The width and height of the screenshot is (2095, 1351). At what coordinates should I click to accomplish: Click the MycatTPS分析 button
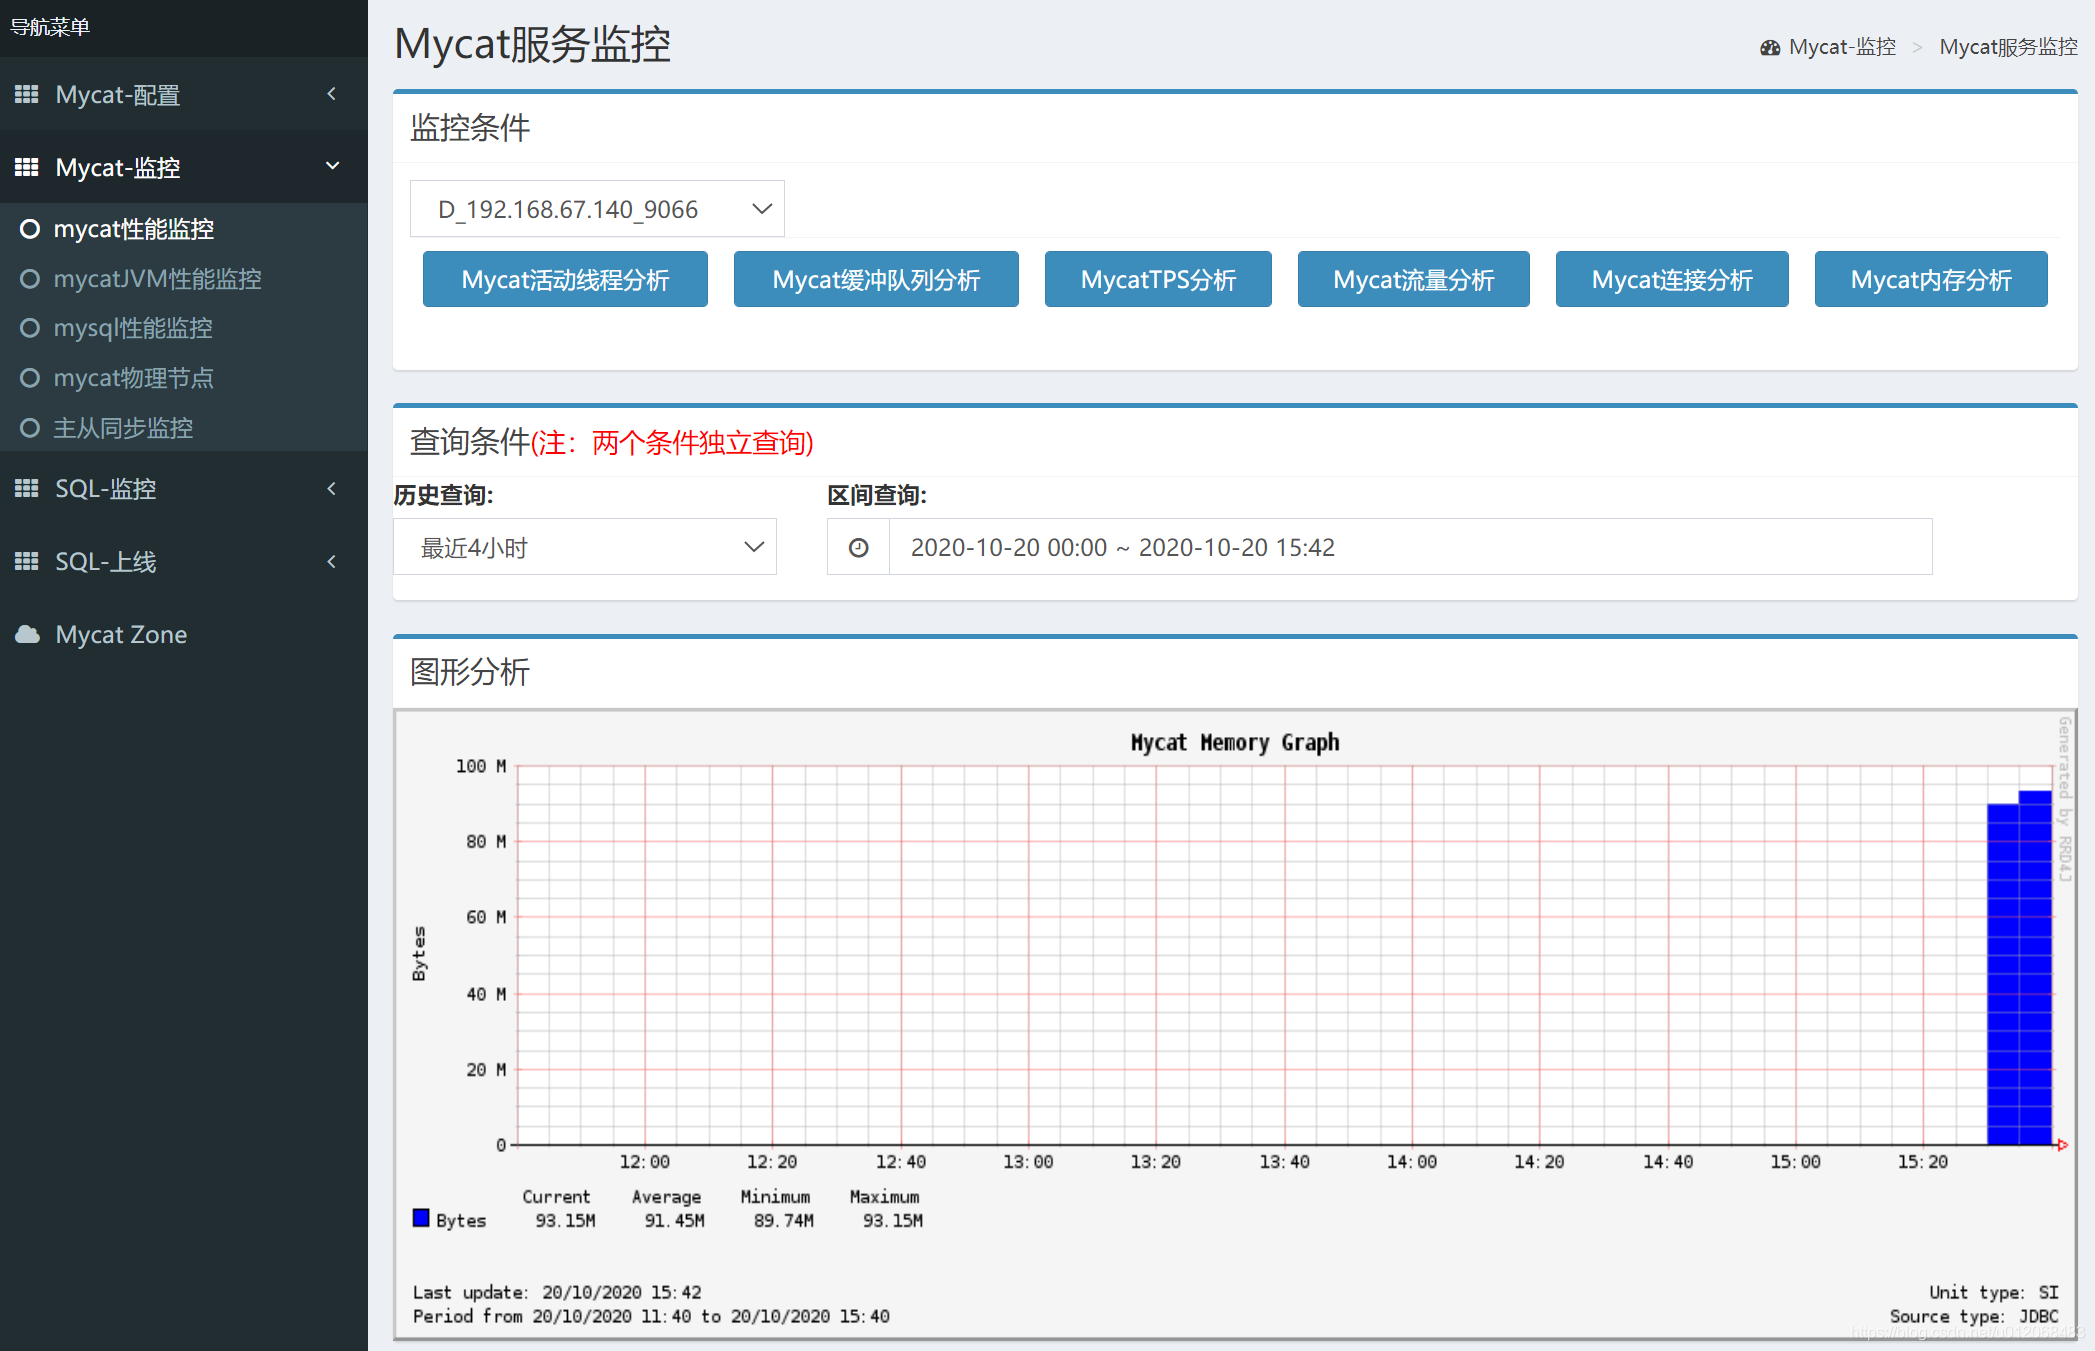click(x=1158, y=279)
